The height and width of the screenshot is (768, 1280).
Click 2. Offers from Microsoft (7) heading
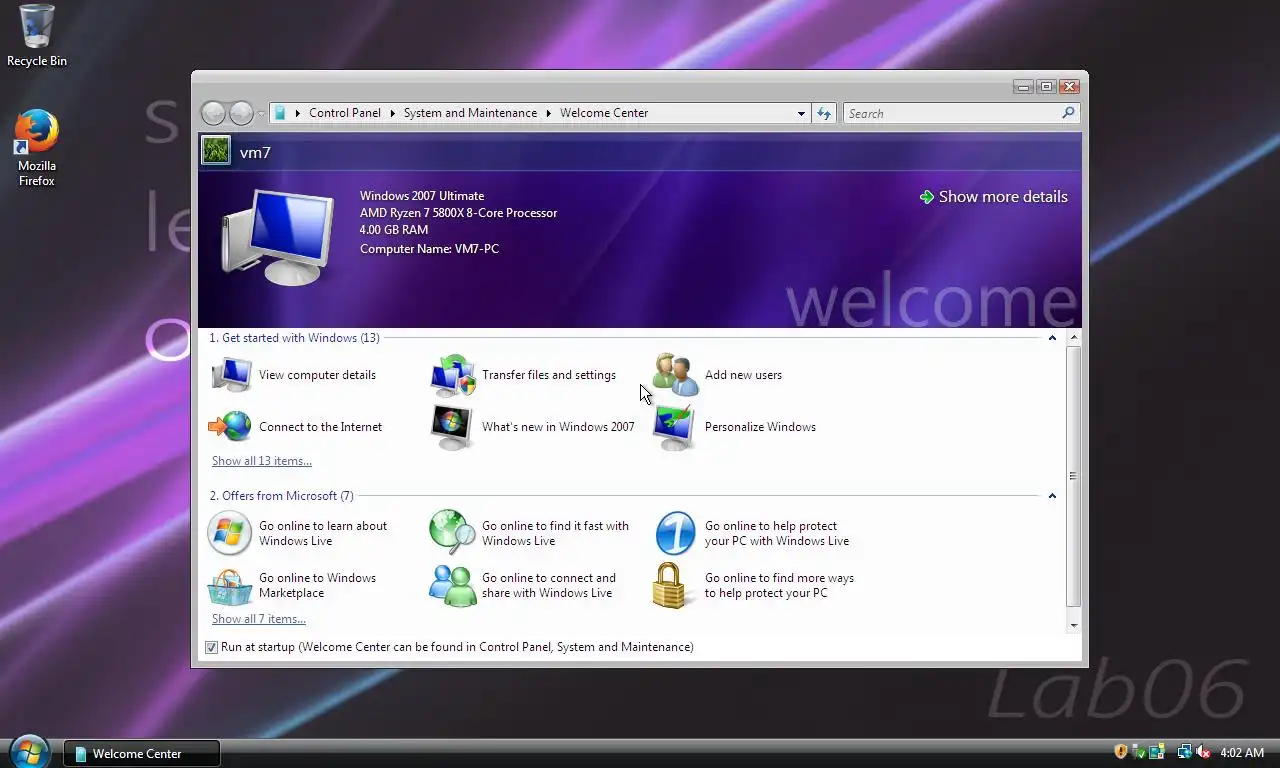point(281,496)
